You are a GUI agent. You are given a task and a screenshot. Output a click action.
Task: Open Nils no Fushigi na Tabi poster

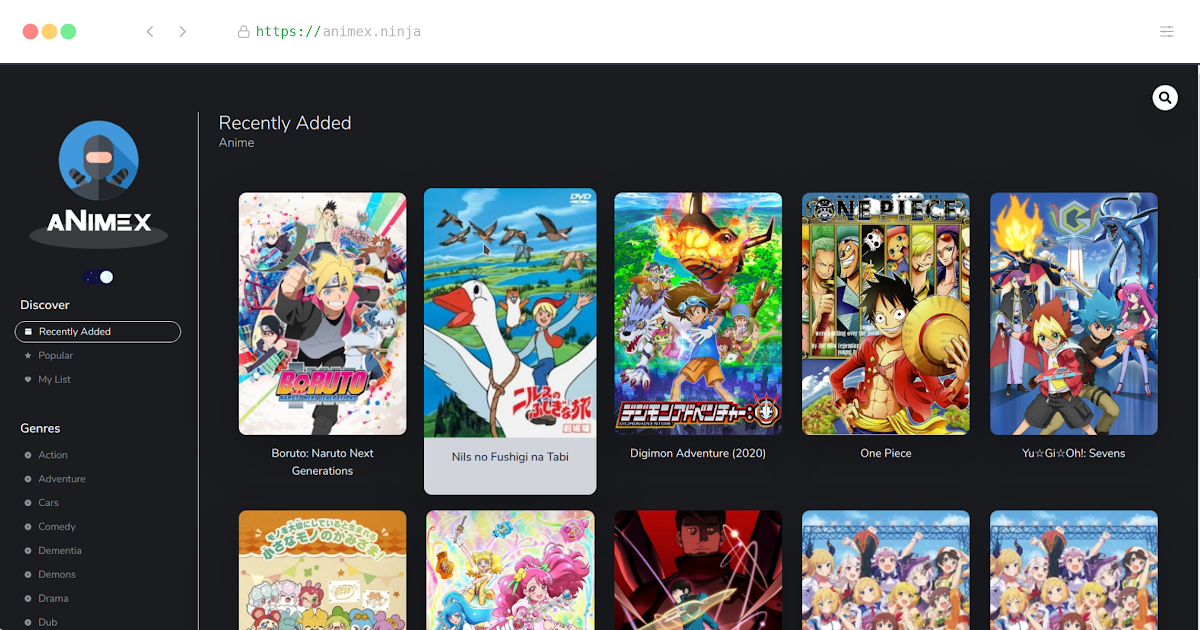(x=510, y=313)
